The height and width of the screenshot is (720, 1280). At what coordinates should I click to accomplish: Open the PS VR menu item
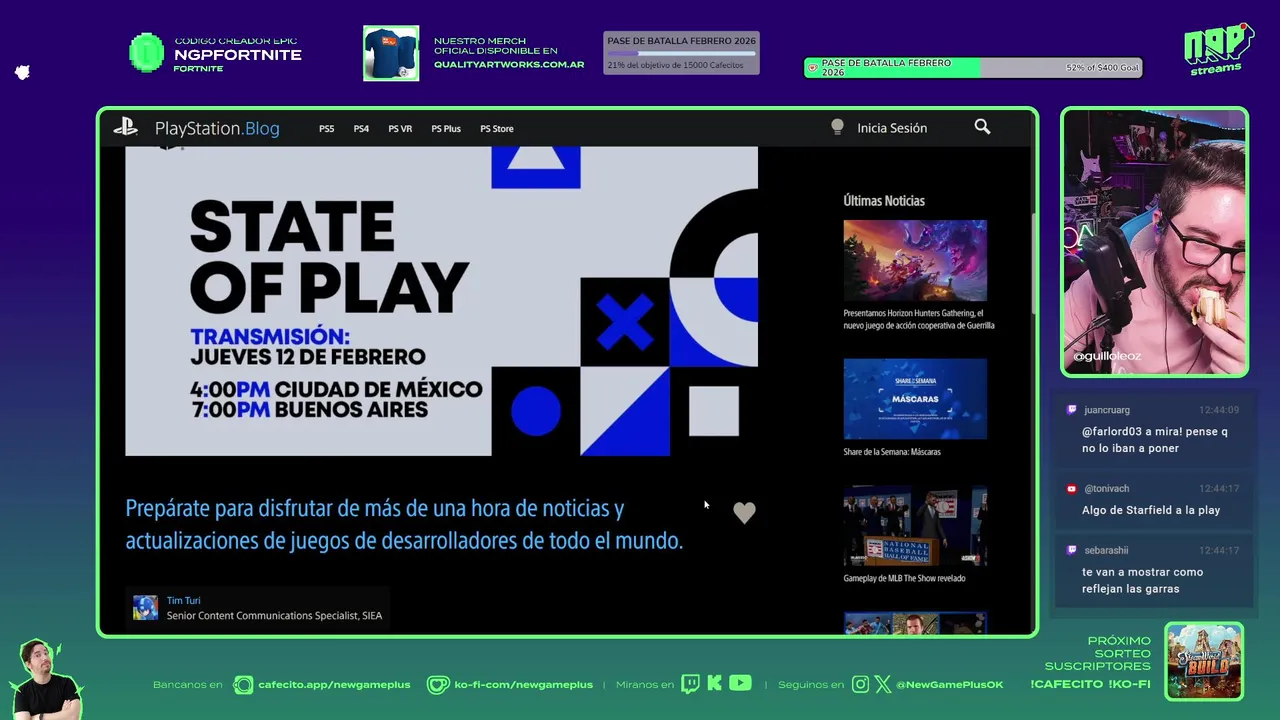[400, 129]
